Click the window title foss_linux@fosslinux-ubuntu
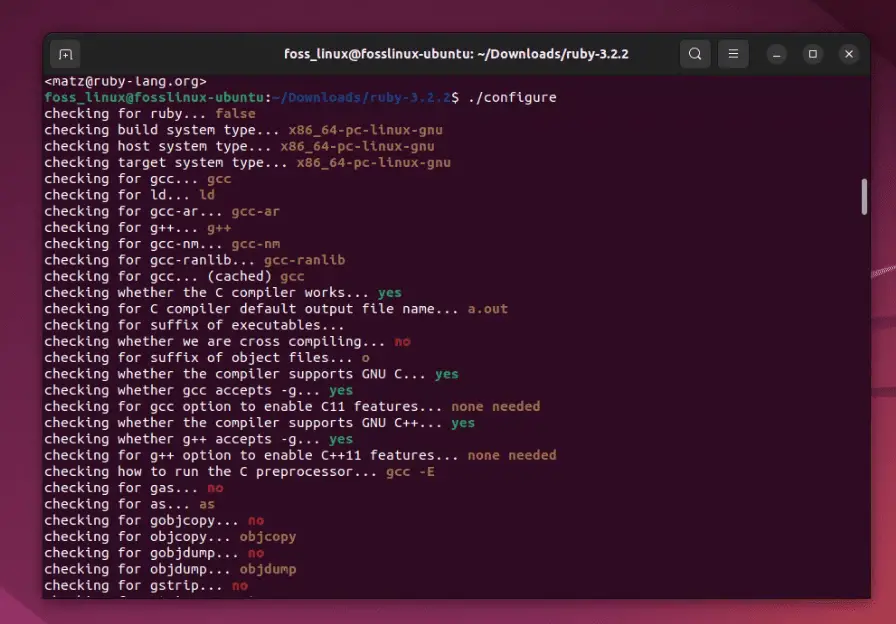 click(456, 54)
